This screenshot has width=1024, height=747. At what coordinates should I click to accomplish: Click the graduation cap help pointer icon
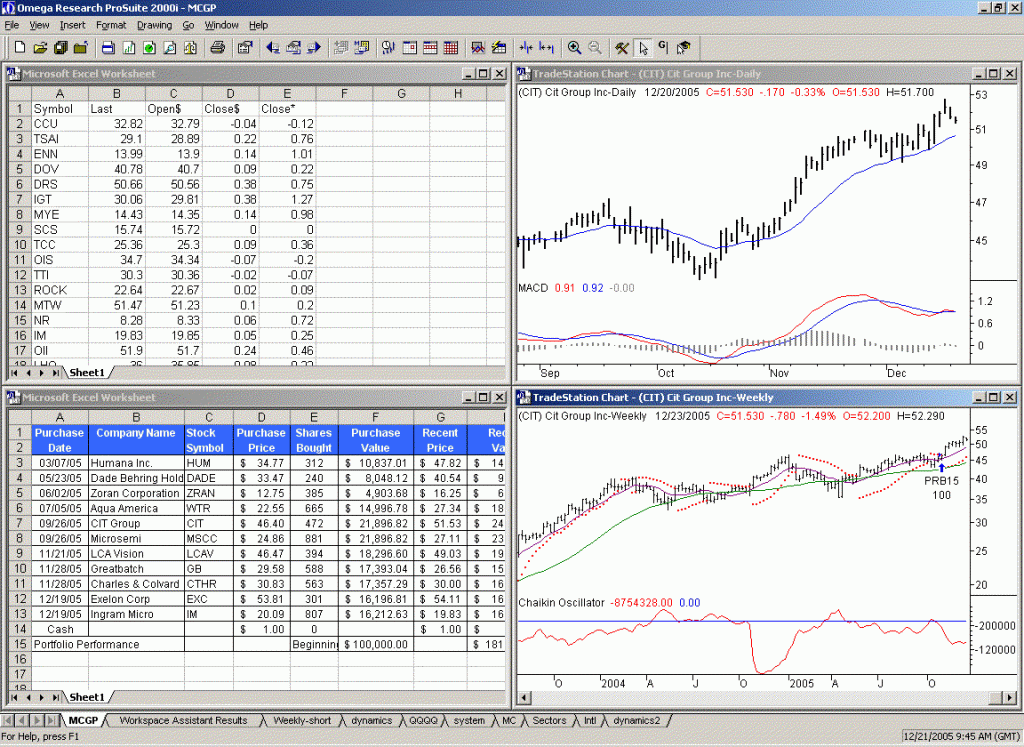pos(684,48)
